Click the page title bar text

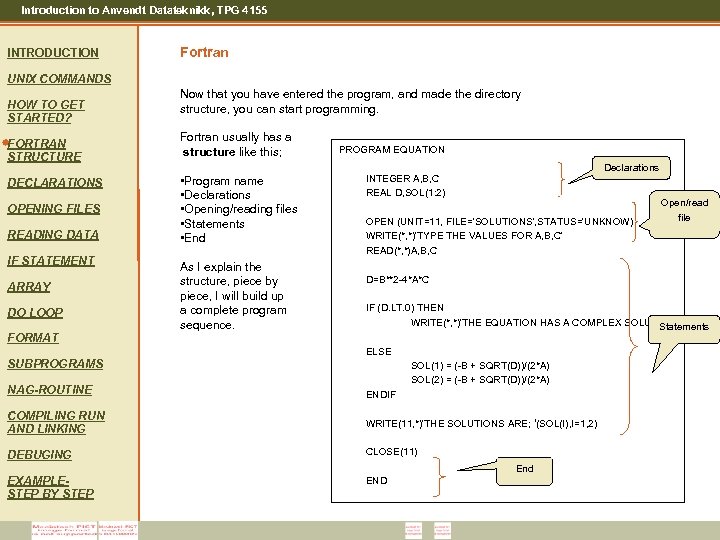144,10
